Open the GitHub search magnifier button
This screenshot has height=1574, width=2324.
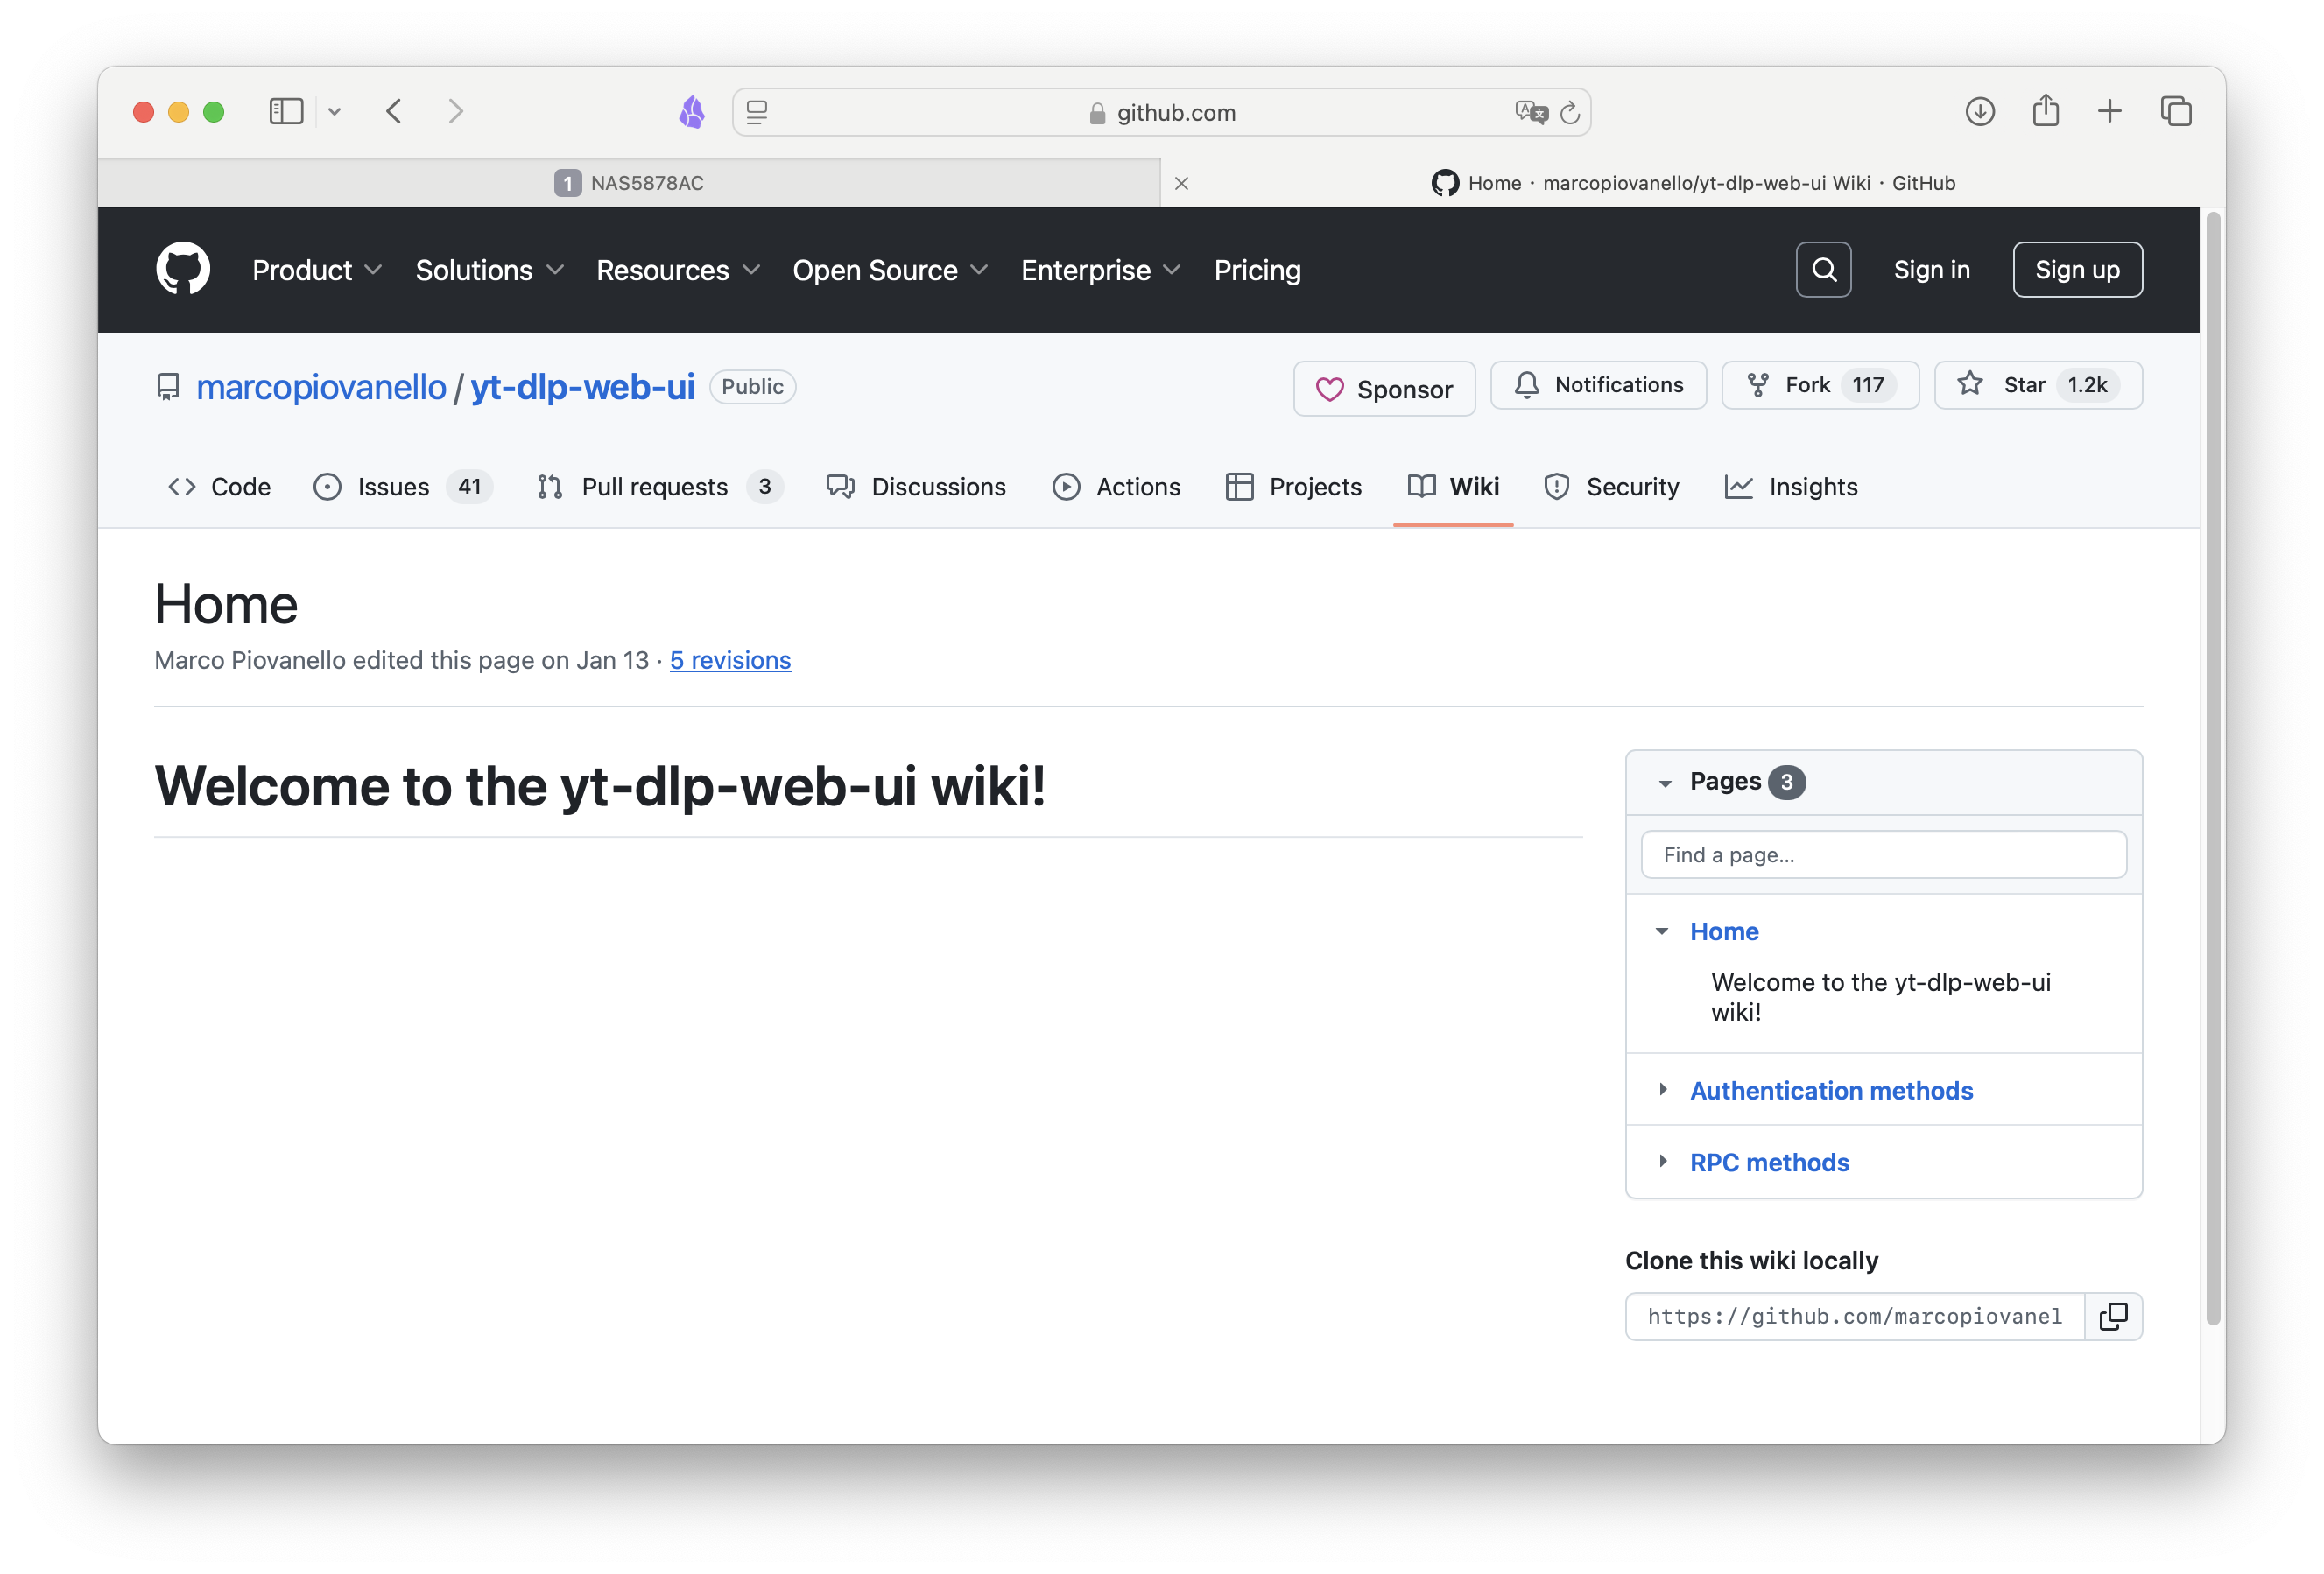pyautogui.click(x=1823, y=269)
